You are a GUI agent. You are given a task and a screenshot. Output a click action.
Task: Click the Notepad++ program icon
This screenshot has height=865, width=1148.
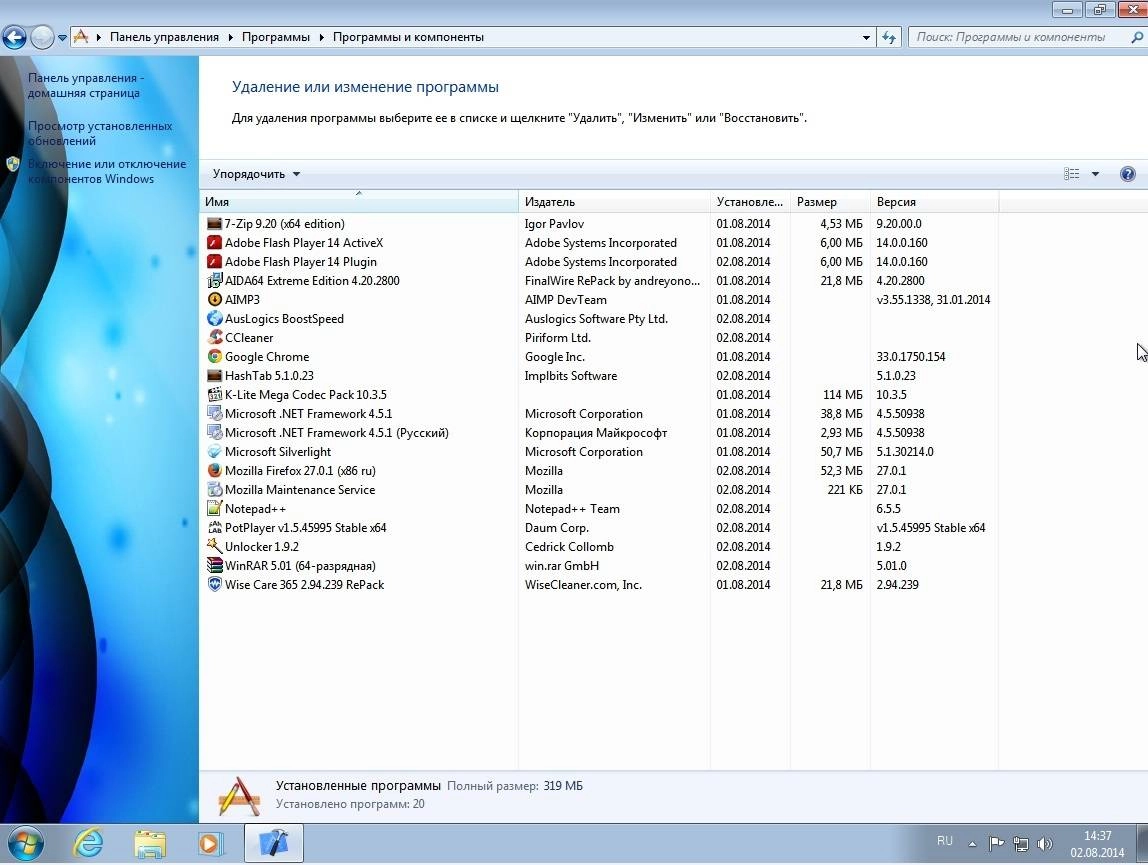click(215, 509)
